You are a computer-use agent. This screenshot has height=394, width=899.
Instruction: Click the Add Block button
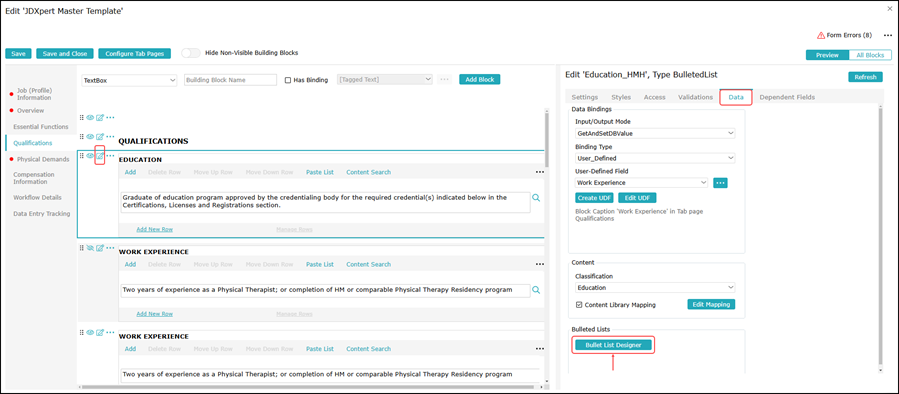[480, 80]
